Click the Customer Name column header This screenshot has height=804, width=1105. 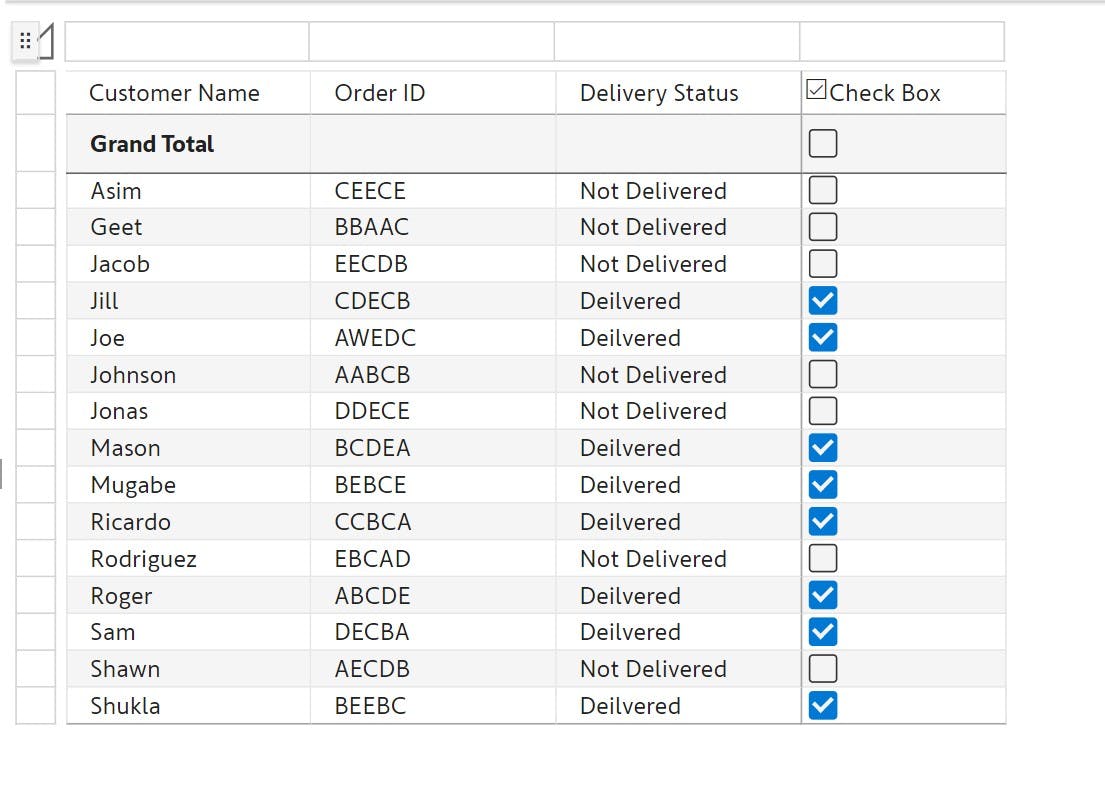click(174, 93)
